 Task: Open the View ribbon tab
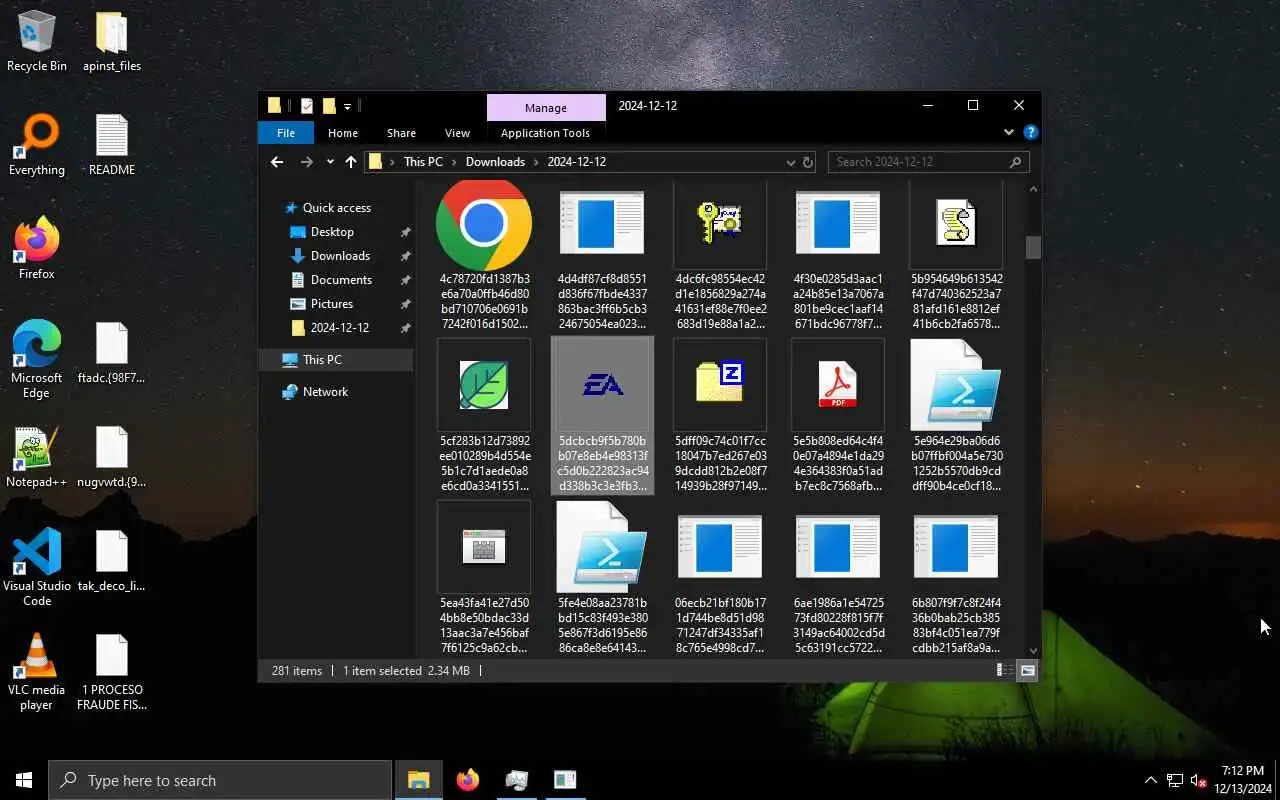pos(457,133)
